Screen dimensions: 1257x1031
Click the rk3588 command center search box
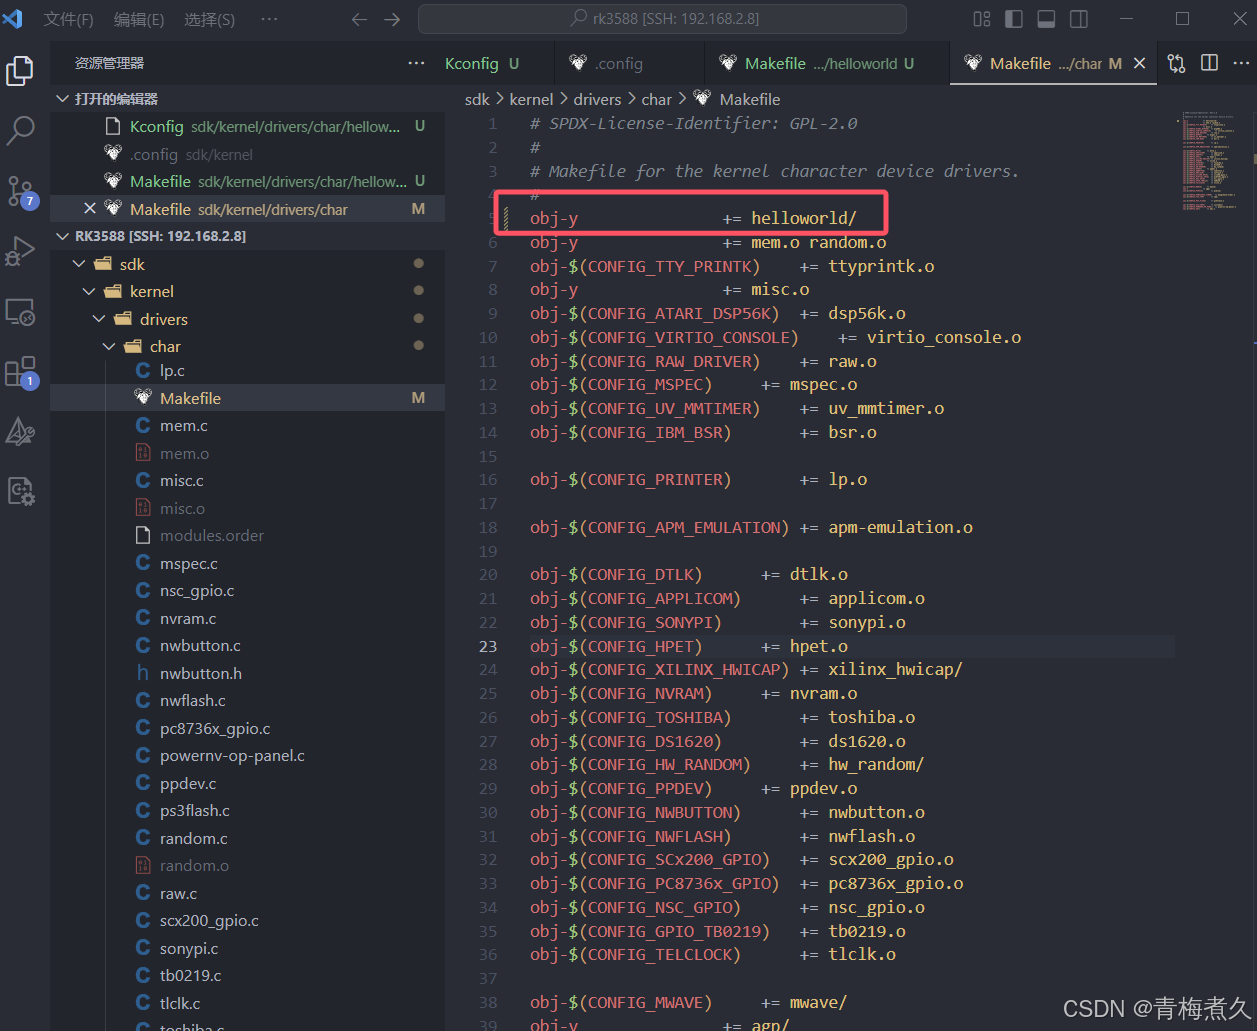(x=662, y=19)
